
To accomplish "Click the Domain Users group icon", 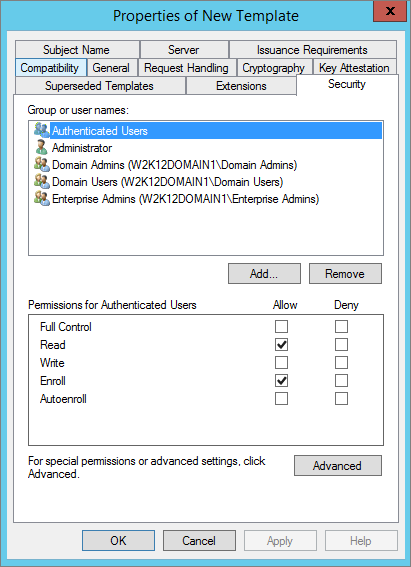I will click(42, 182).
